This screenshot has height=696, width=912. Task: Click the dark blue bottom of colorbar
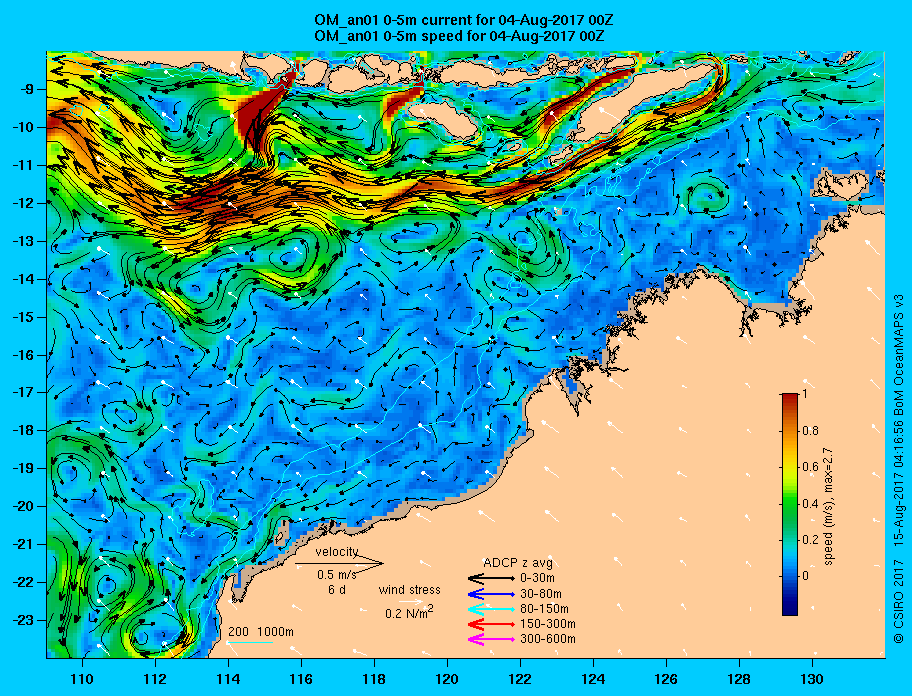790,609
